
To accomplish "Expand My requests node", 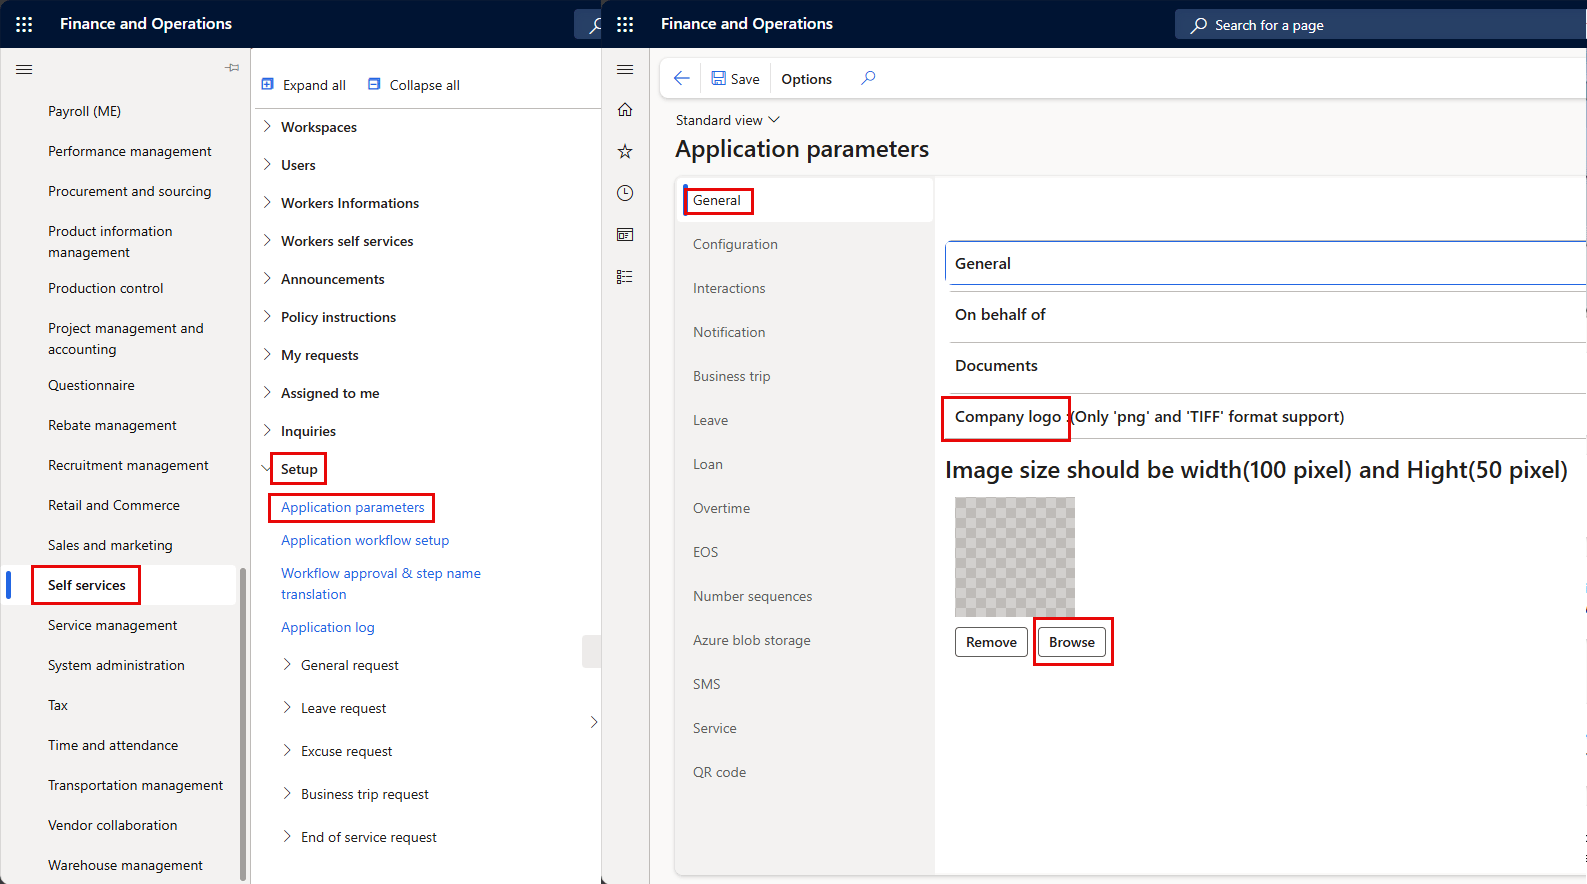I will pyautogui.click(x=267, y=354).
